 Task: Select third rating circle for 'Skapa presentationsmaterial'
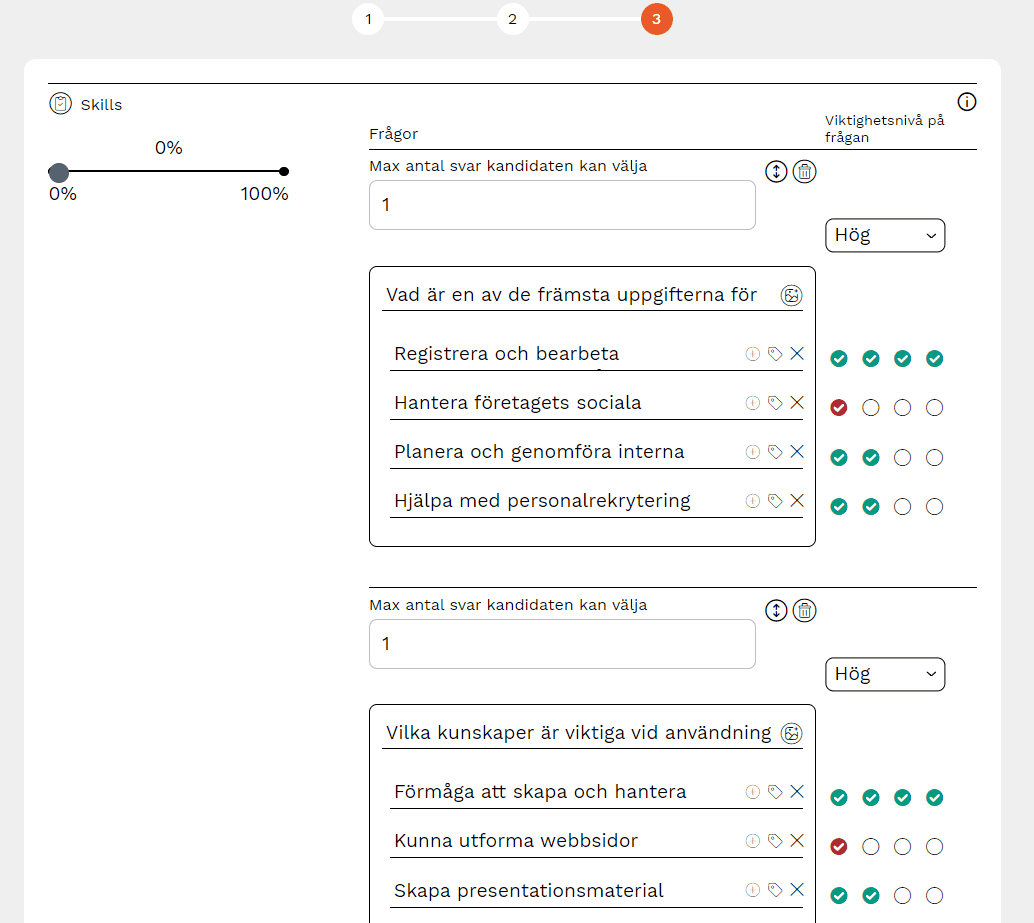[902, 896]
